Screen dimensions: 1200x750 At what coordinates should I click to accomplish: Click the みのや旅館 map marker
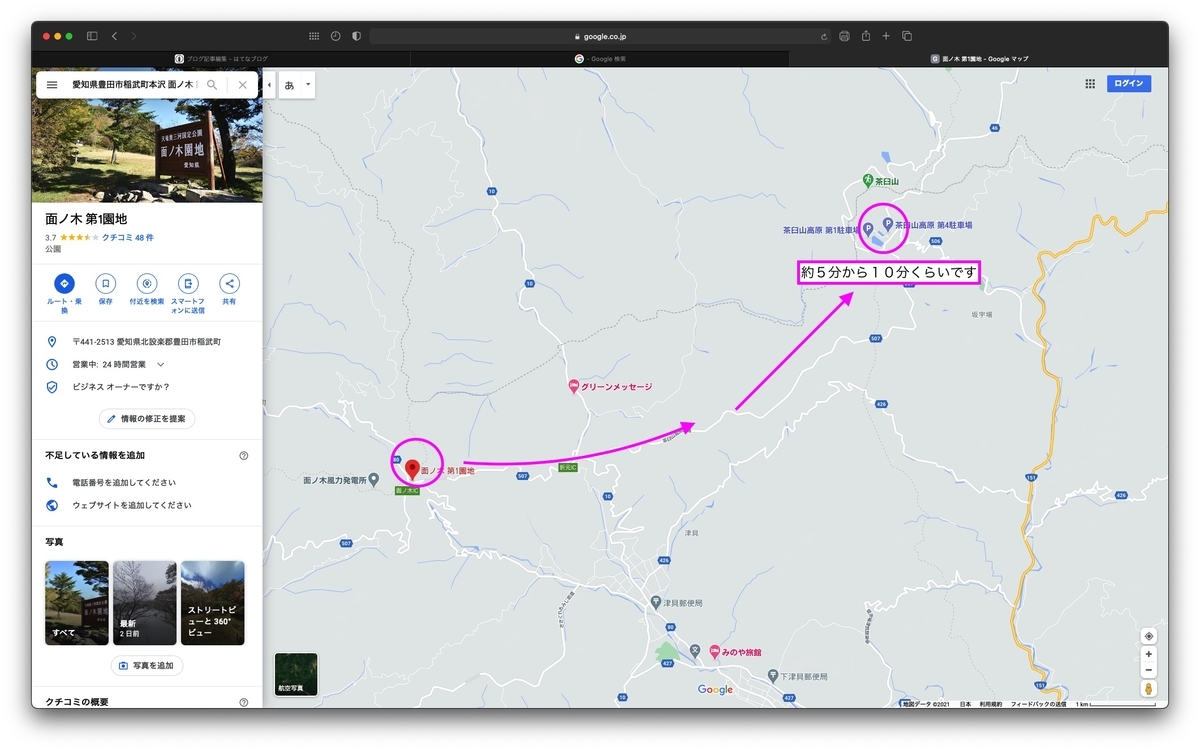(x=715, y=652)
